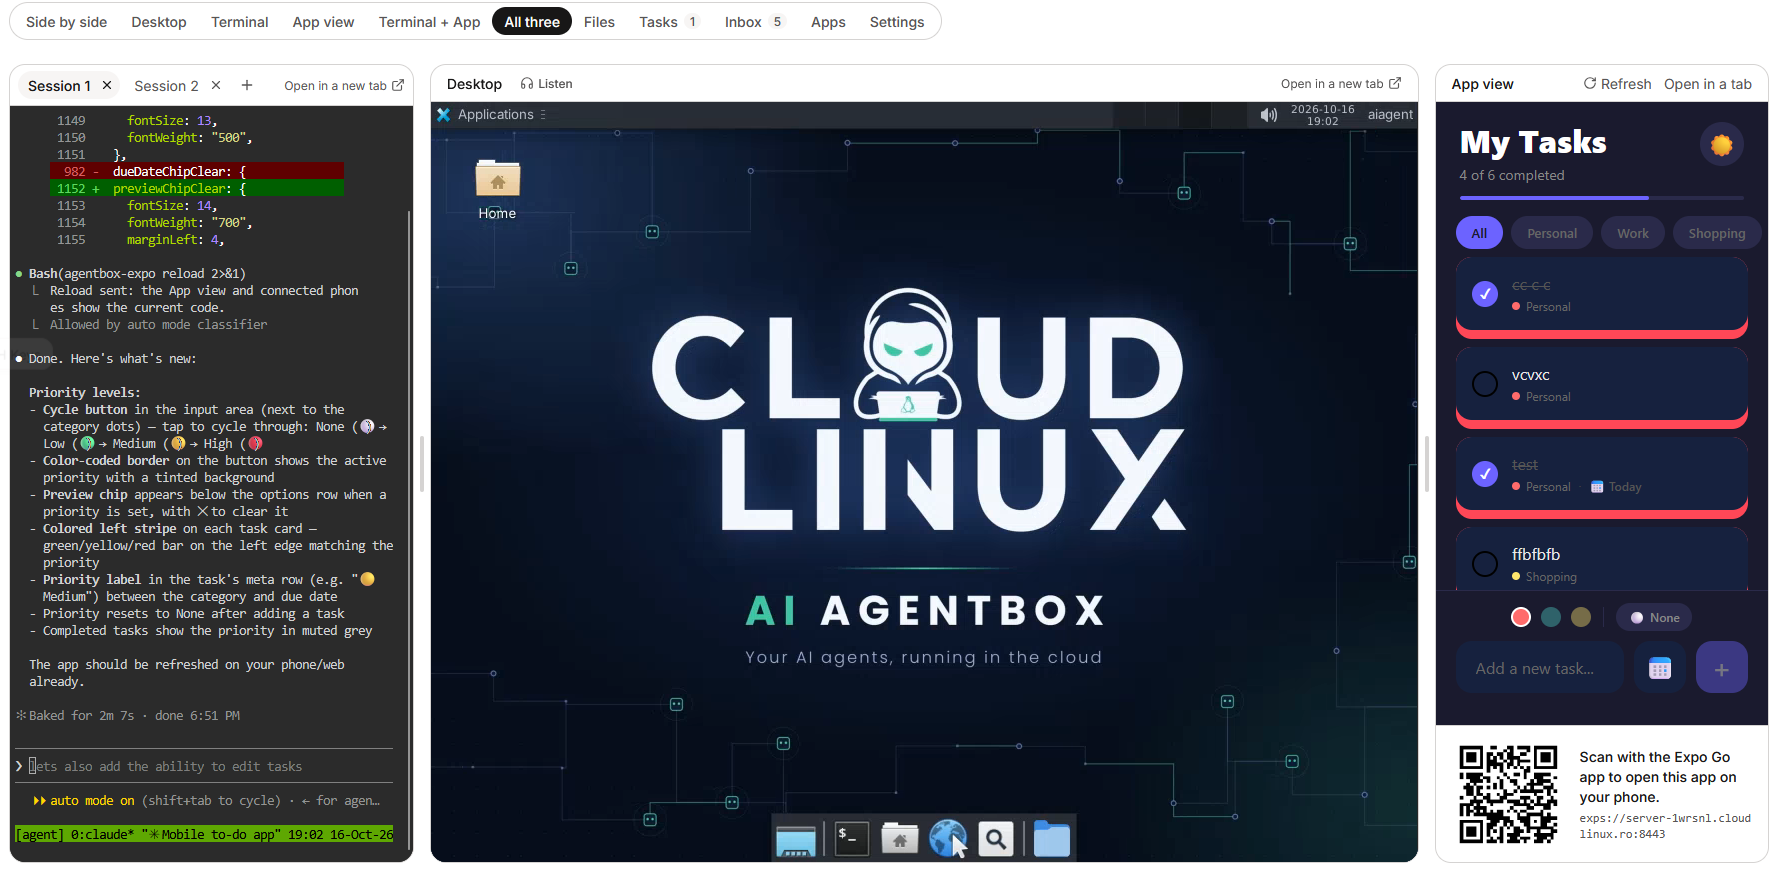The width and height of the screenshot is (1782, 877).
Task: Open the Applications menu in desktop panel
Action: (495, 115)
